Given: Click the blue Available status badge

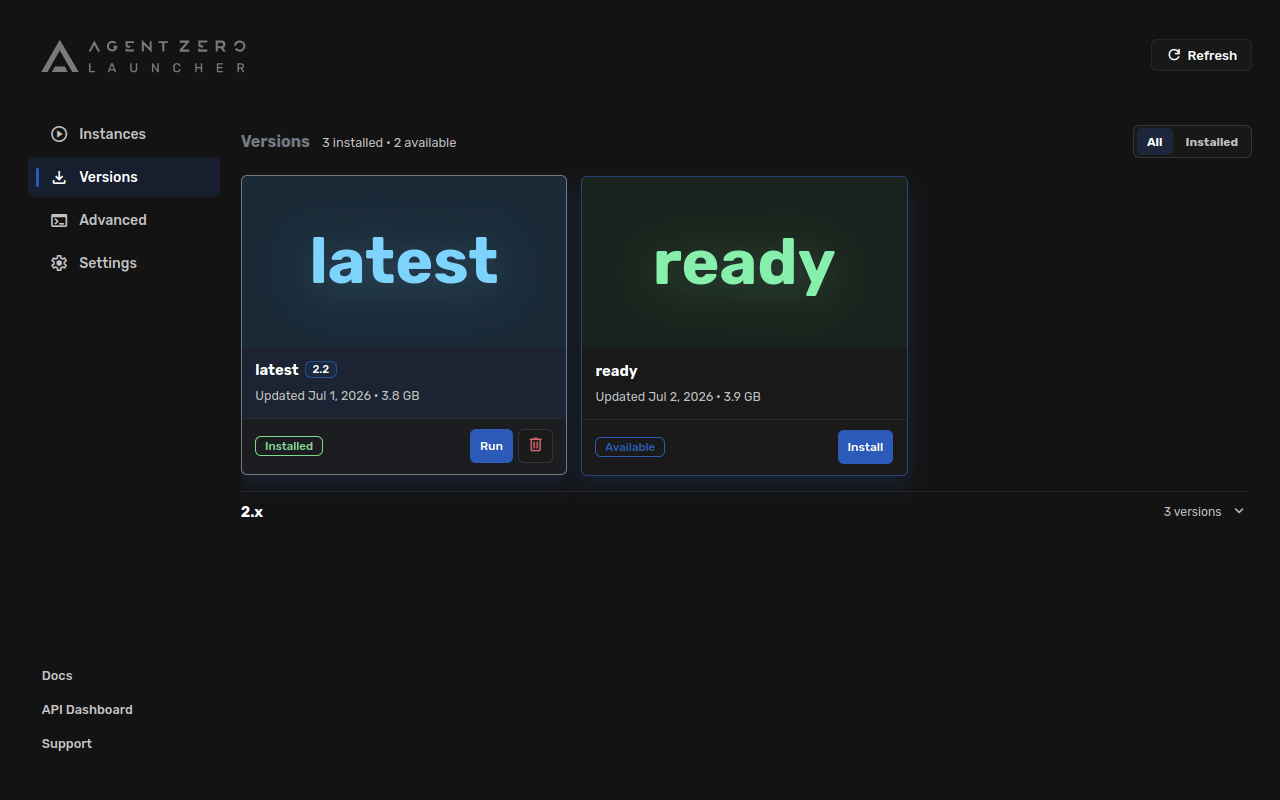Looking at the screenshot, I should pyautogui.click(x=630, y=447).
